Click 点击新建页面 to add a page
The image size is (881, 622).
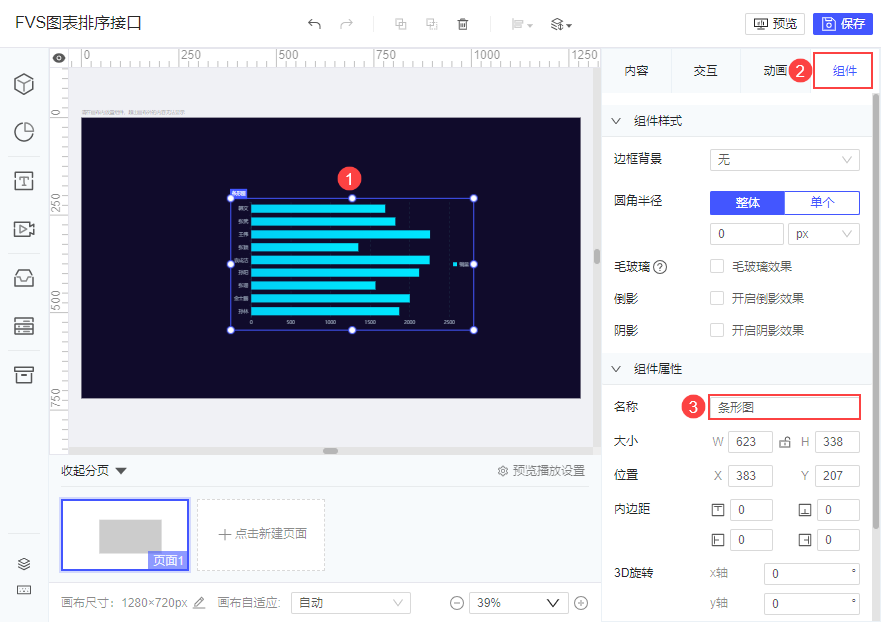pos(261,535)
